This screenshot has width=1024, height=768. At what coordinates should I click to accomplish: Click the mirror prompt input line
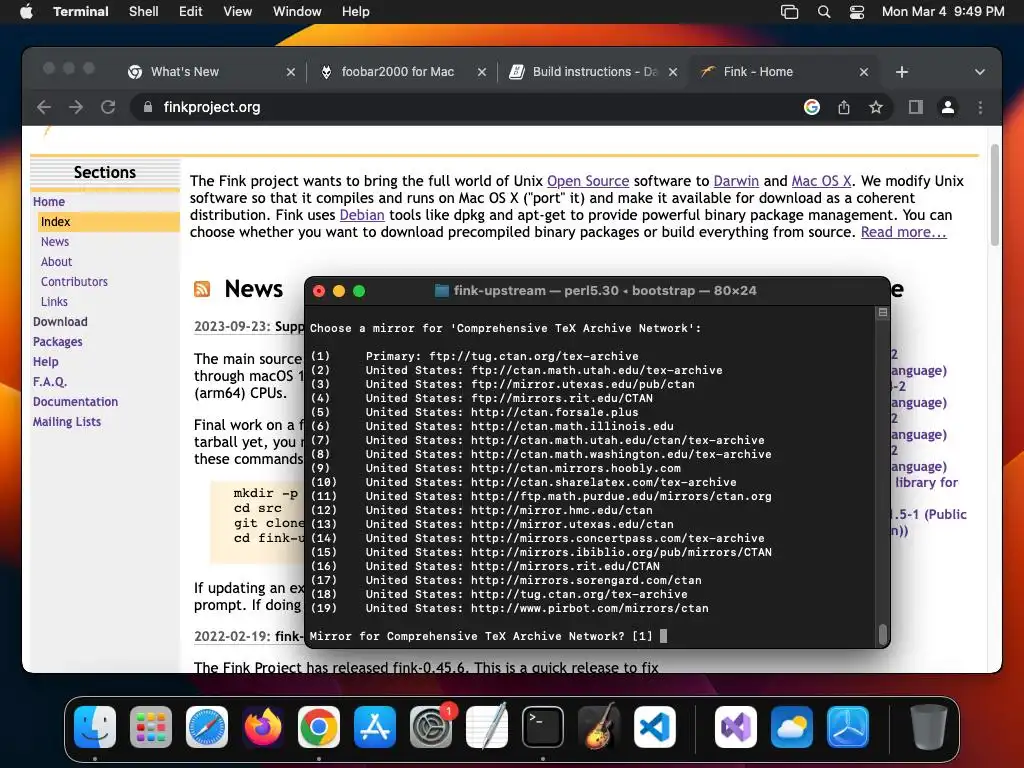pos(488,636)
